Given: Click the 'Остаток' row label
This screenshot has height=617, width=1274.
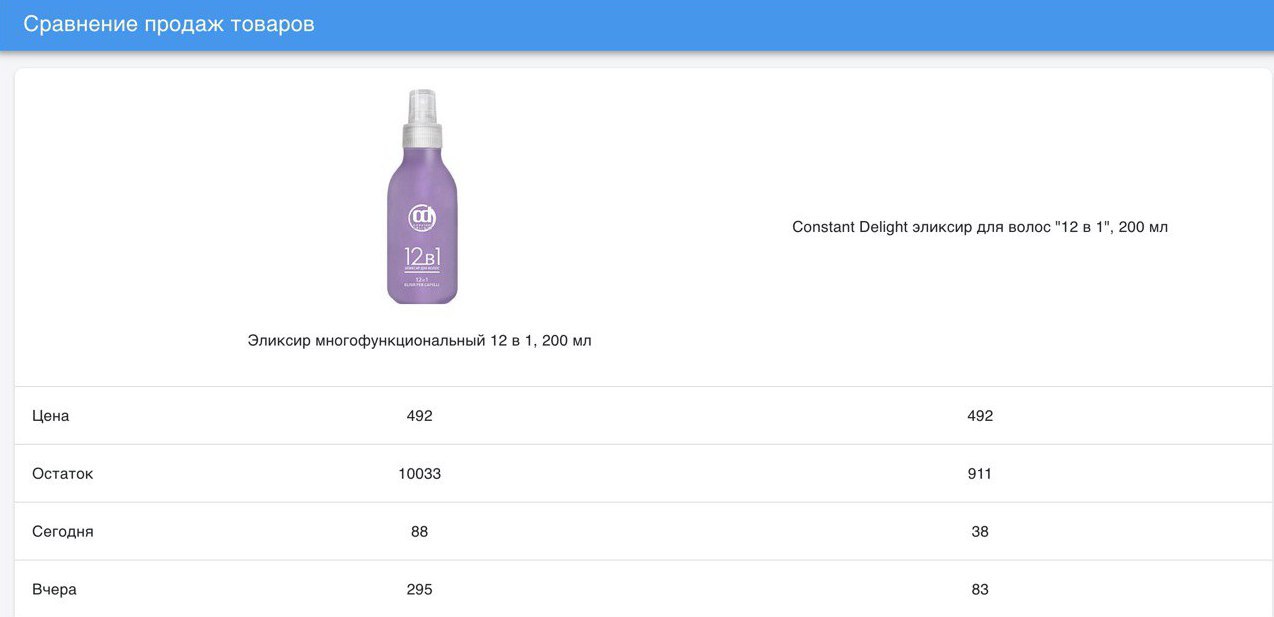Looking at the screenshot, I should pyautogui.click(x=63, y=474).
